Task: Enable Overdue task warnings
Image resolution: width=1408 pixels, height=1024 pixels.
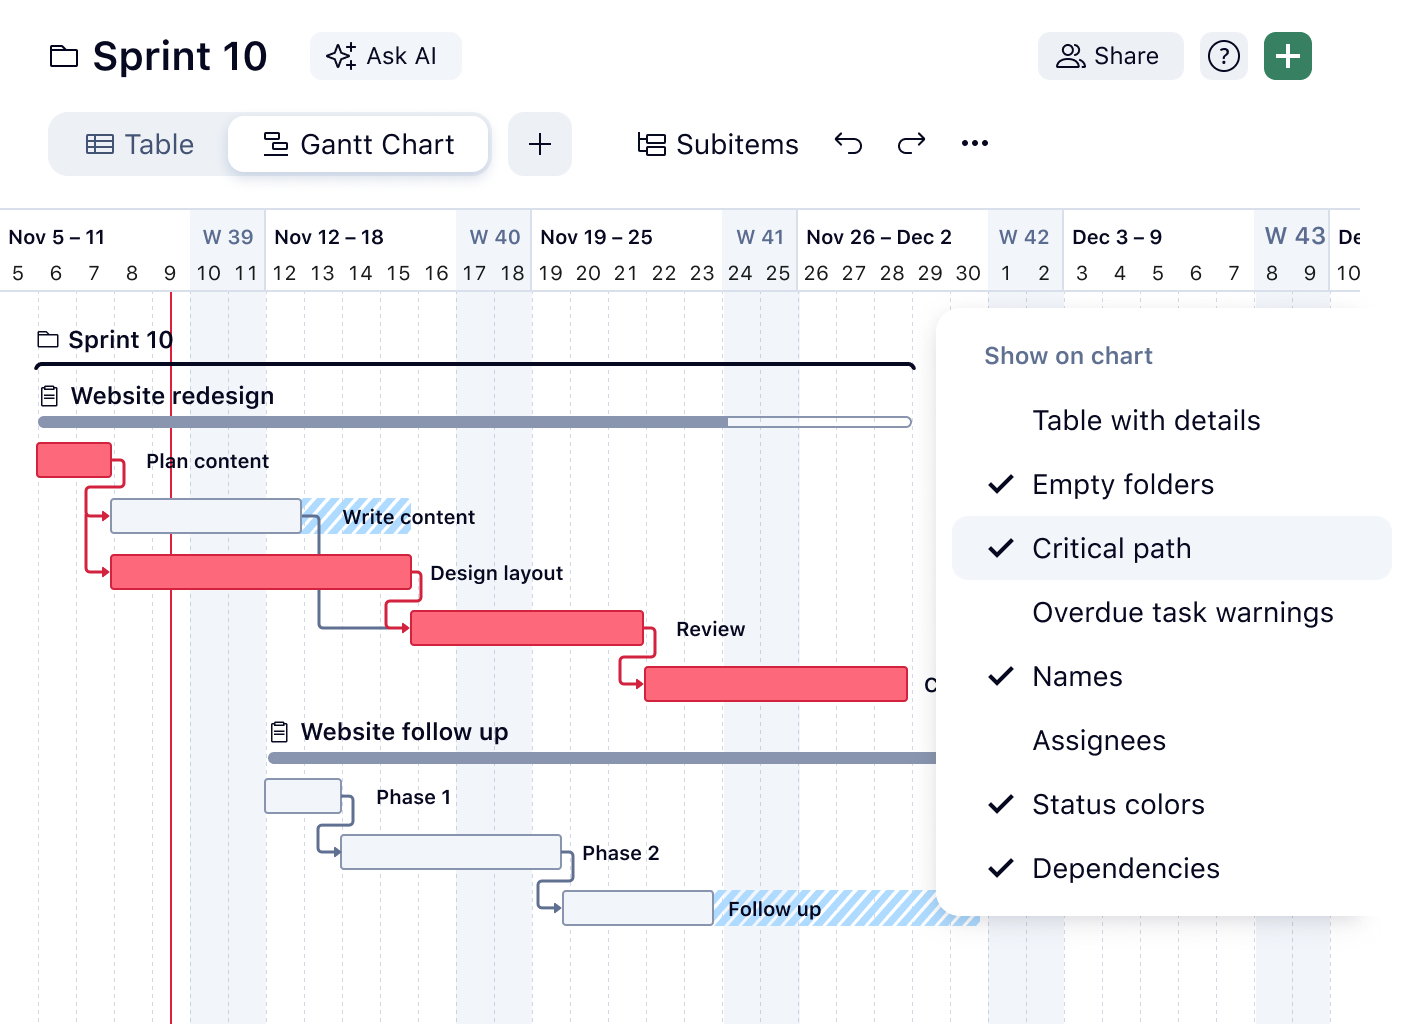Action: tap(1172, 612)
